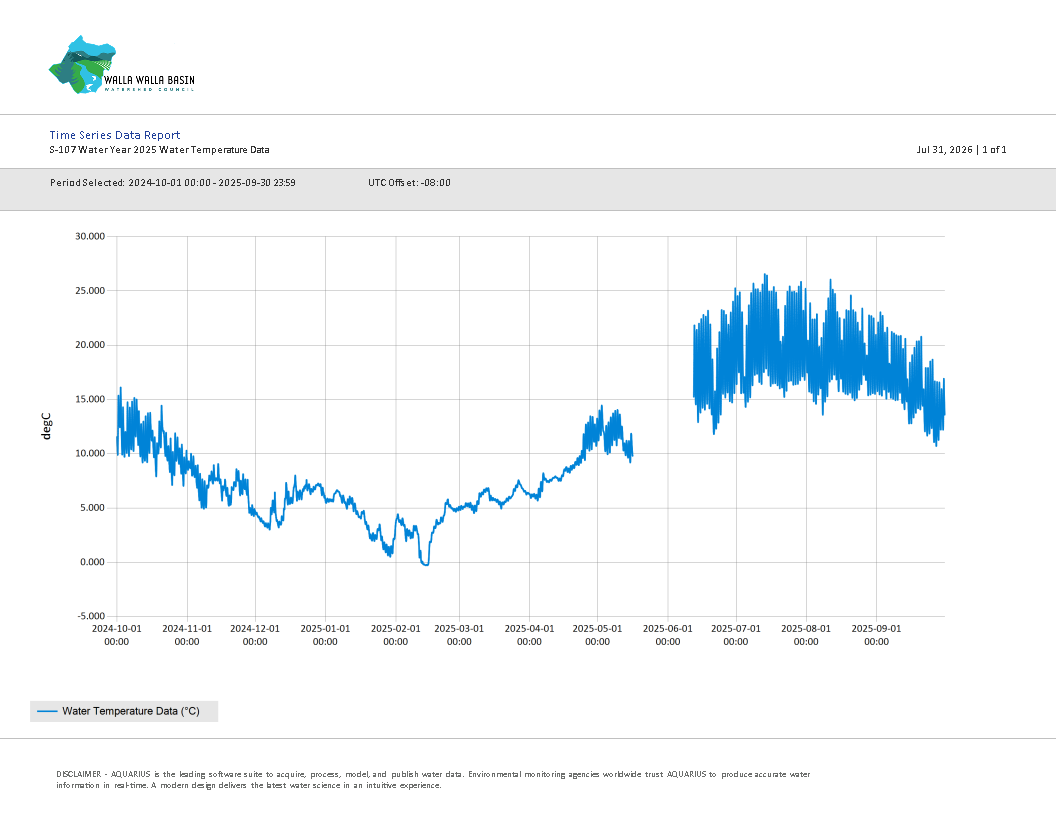Click the 2025-03-01 x-axis date label
This screenshot has width=1056, height=816.
point(459,635)
